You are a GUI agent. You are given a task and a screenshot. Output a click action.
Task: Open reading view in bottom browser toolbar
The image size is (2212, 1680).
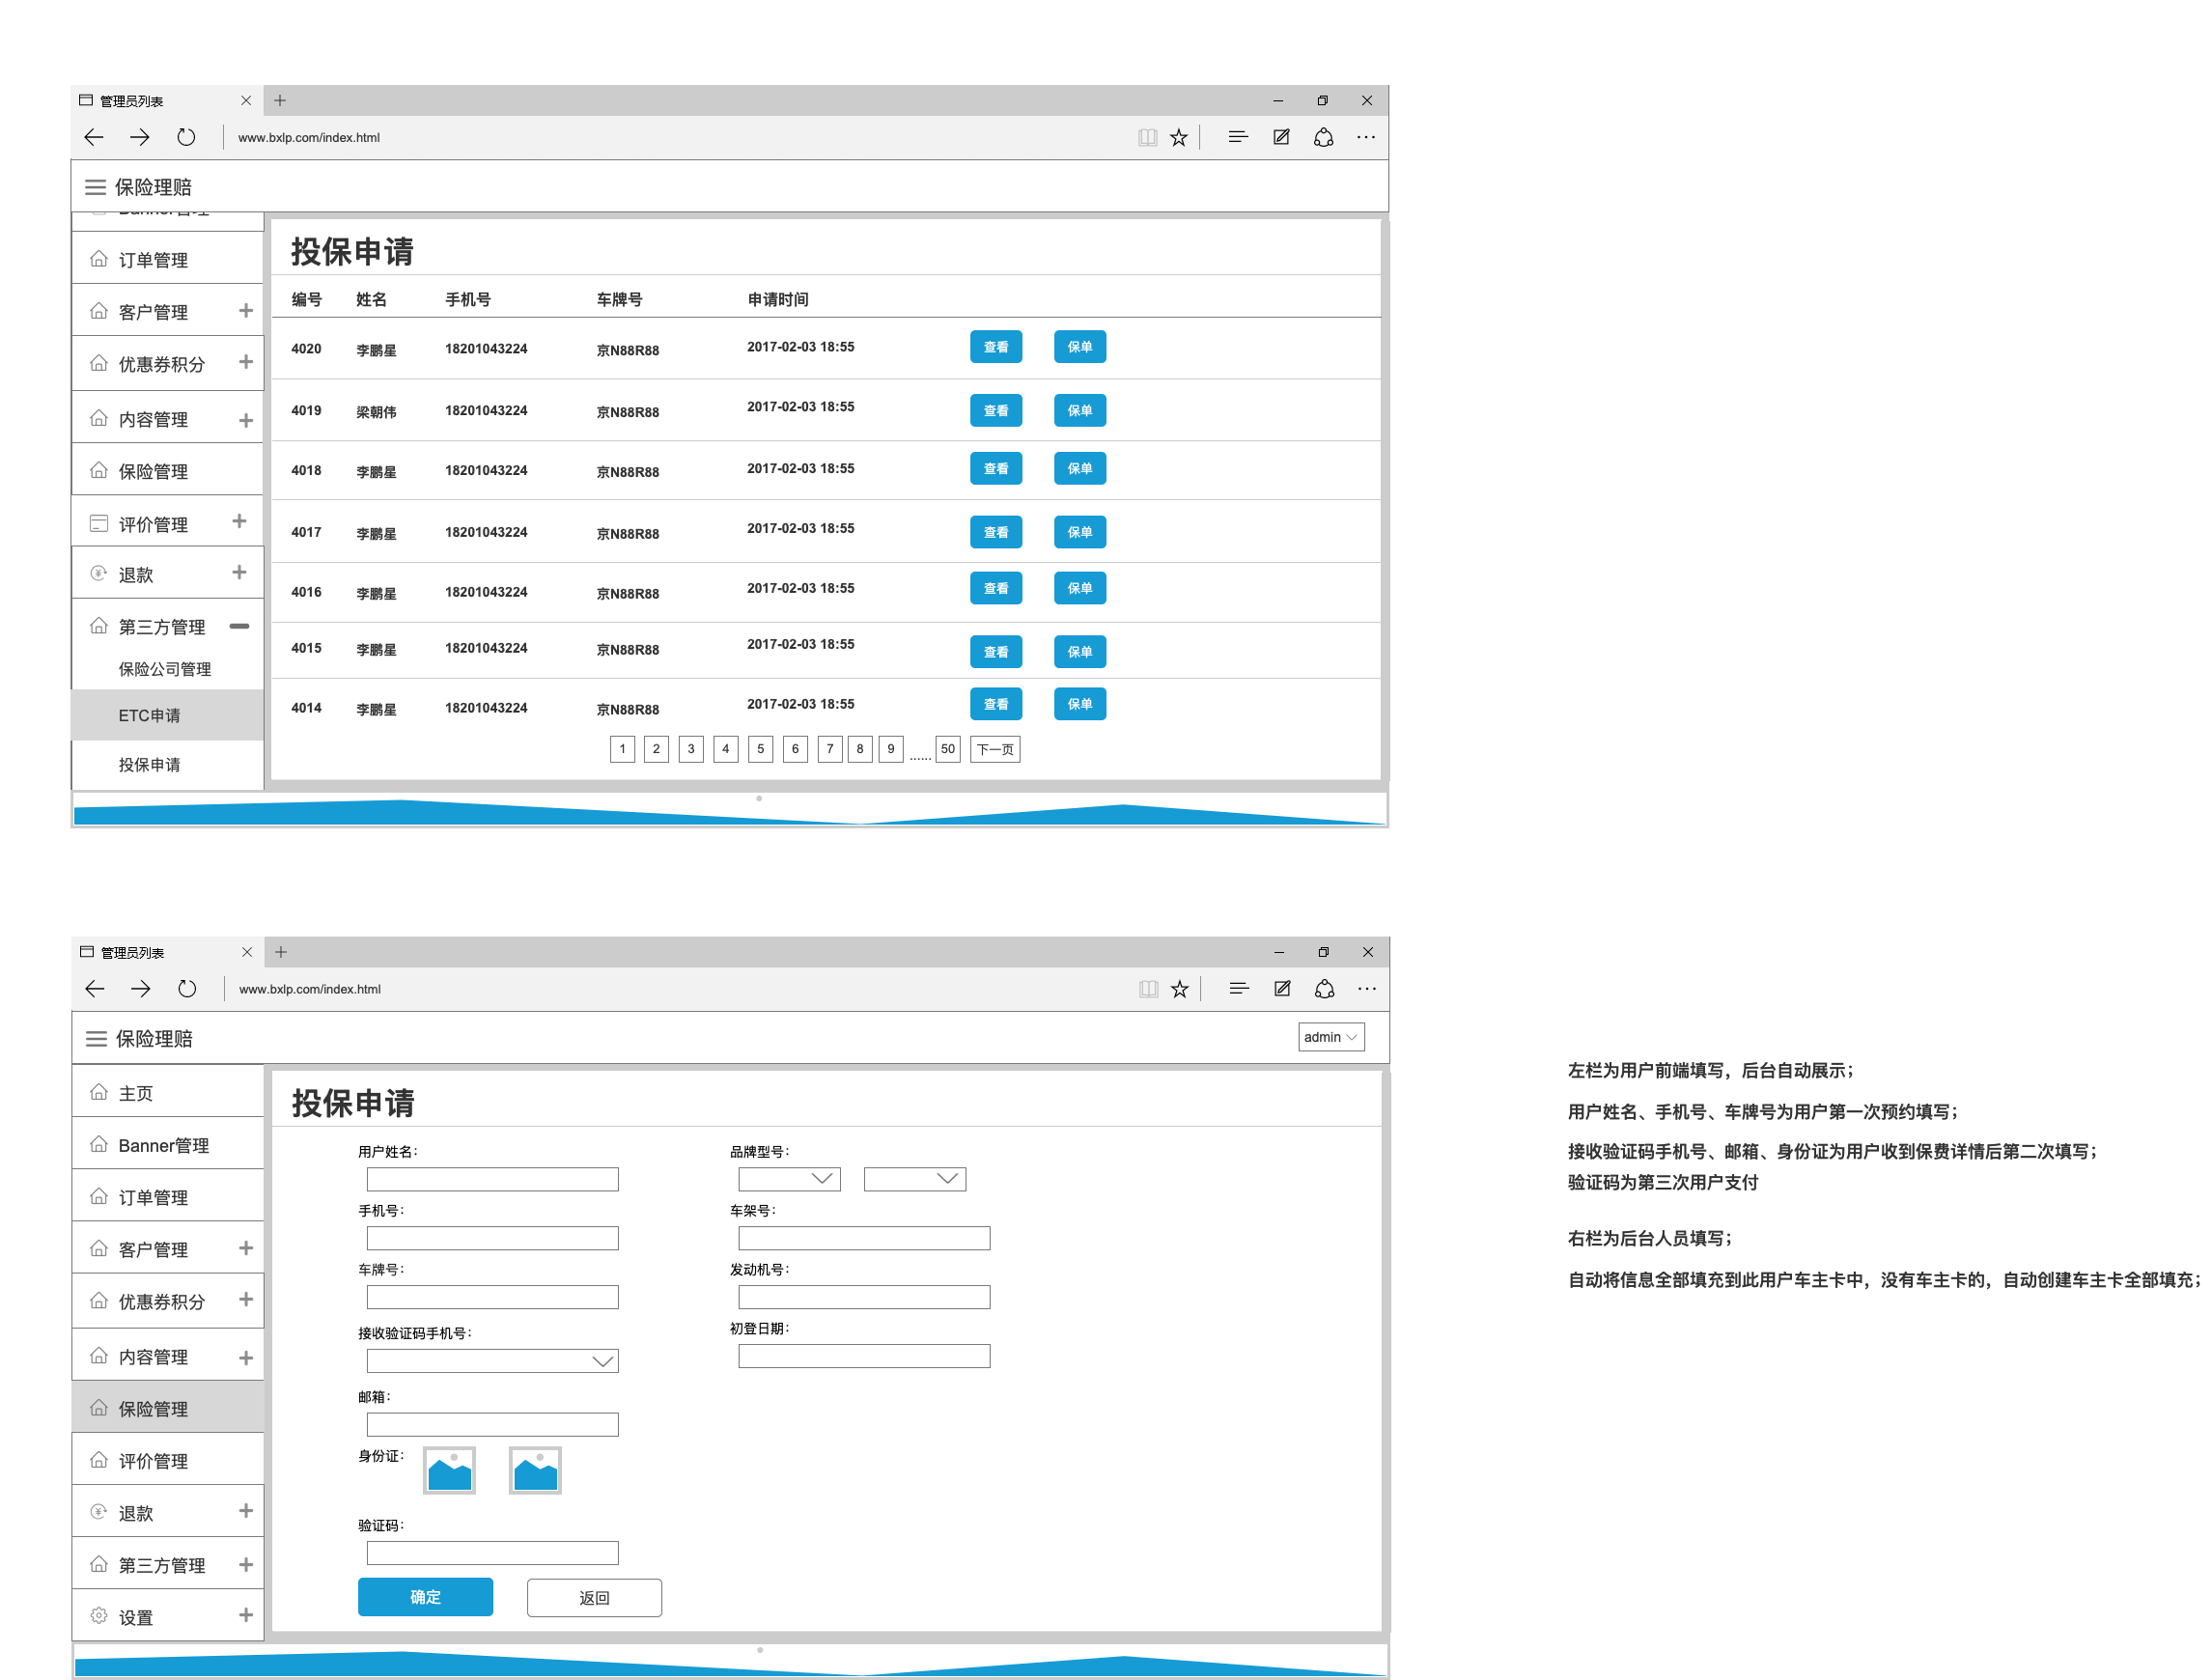point(1149,989)
